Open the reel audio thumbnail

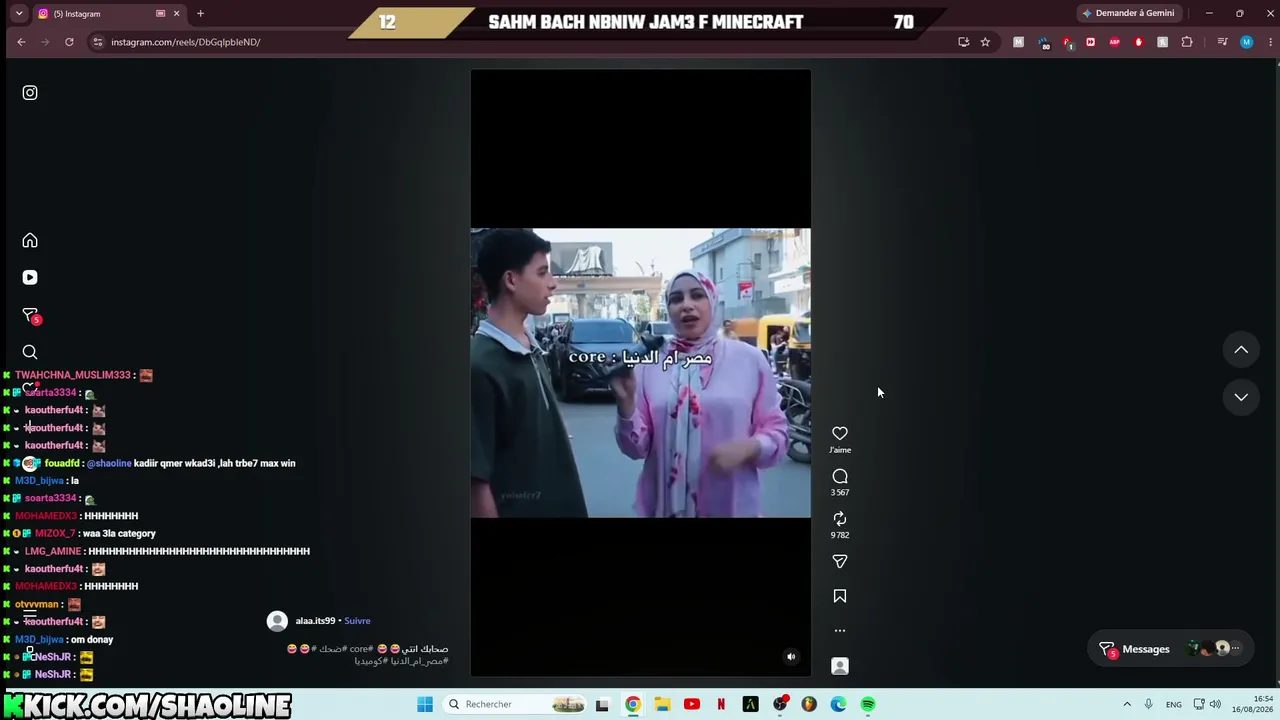[840, 666]
